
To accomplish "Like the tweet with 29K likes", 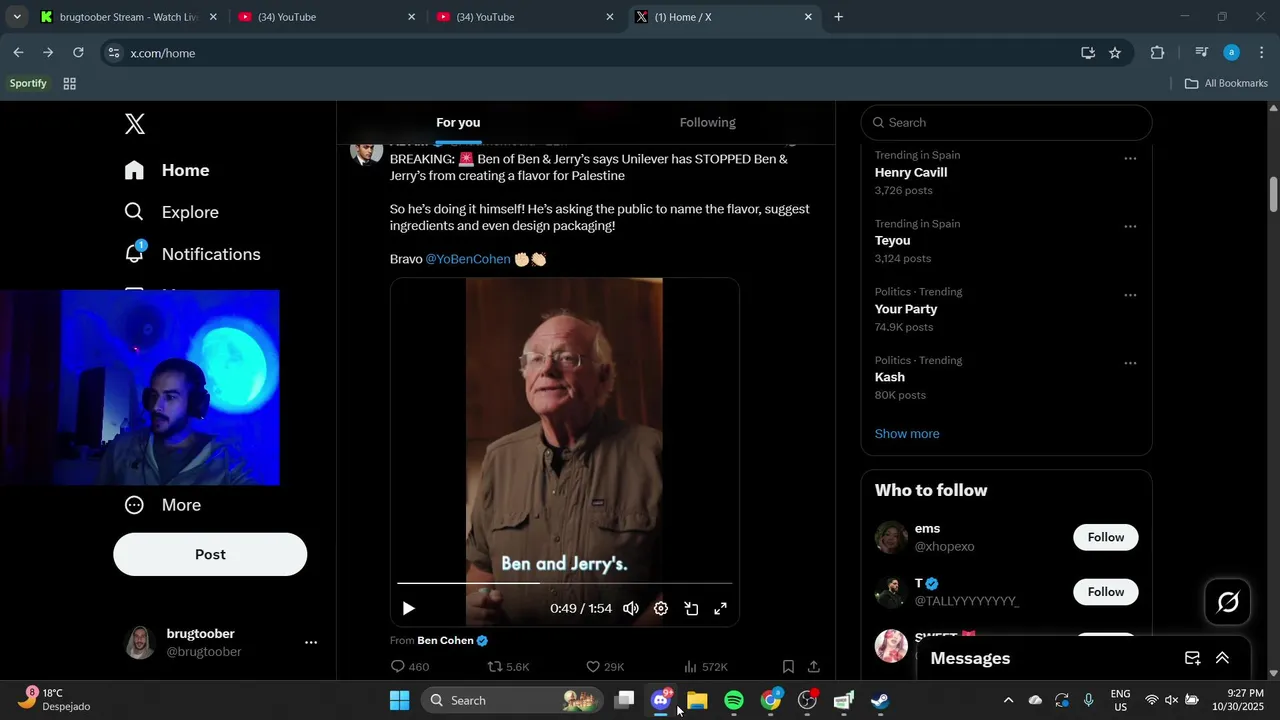I will (x=605, y=667).
